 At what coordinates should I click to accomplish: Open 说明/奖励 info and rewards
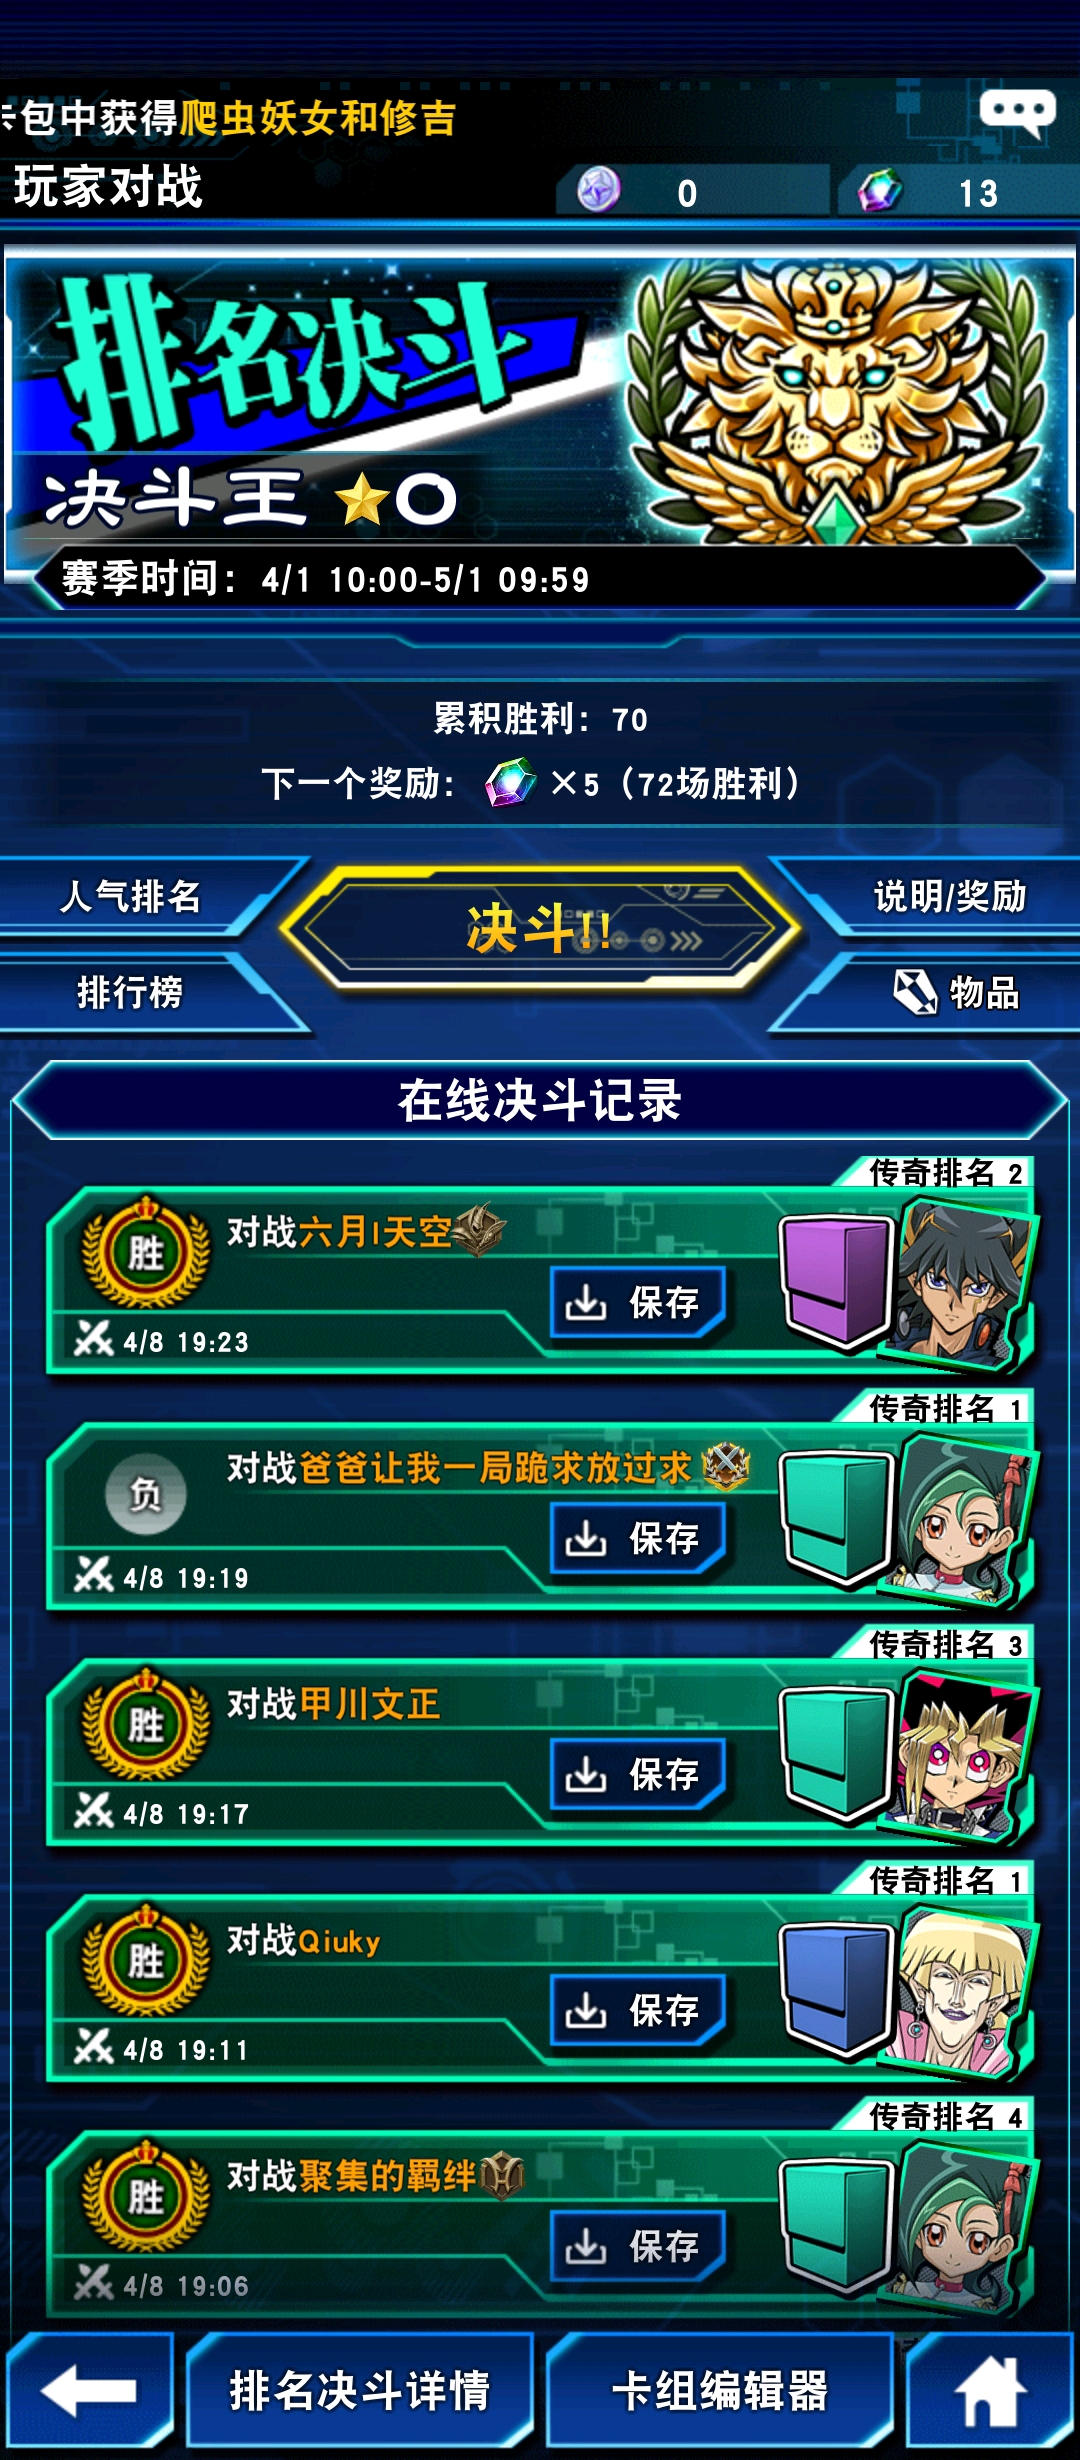[950, 896]
